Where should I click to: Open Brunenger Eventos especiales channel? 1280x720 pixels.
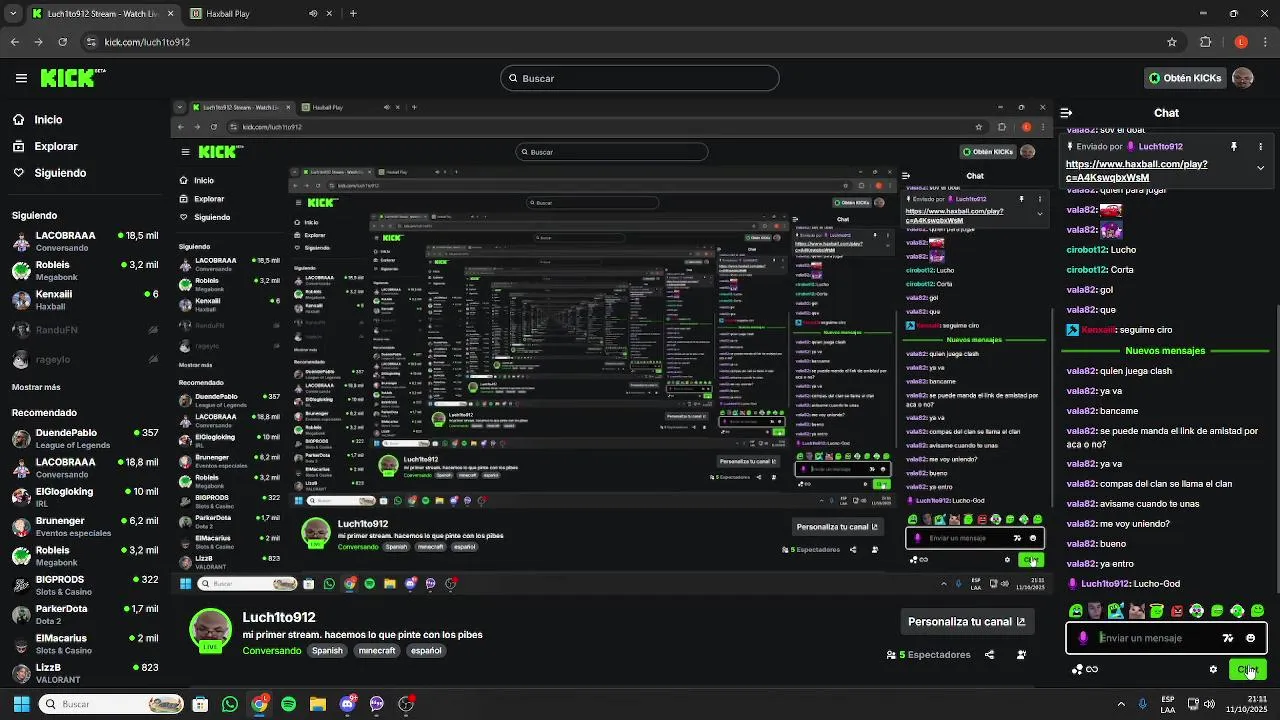click(x=84, y=526)
